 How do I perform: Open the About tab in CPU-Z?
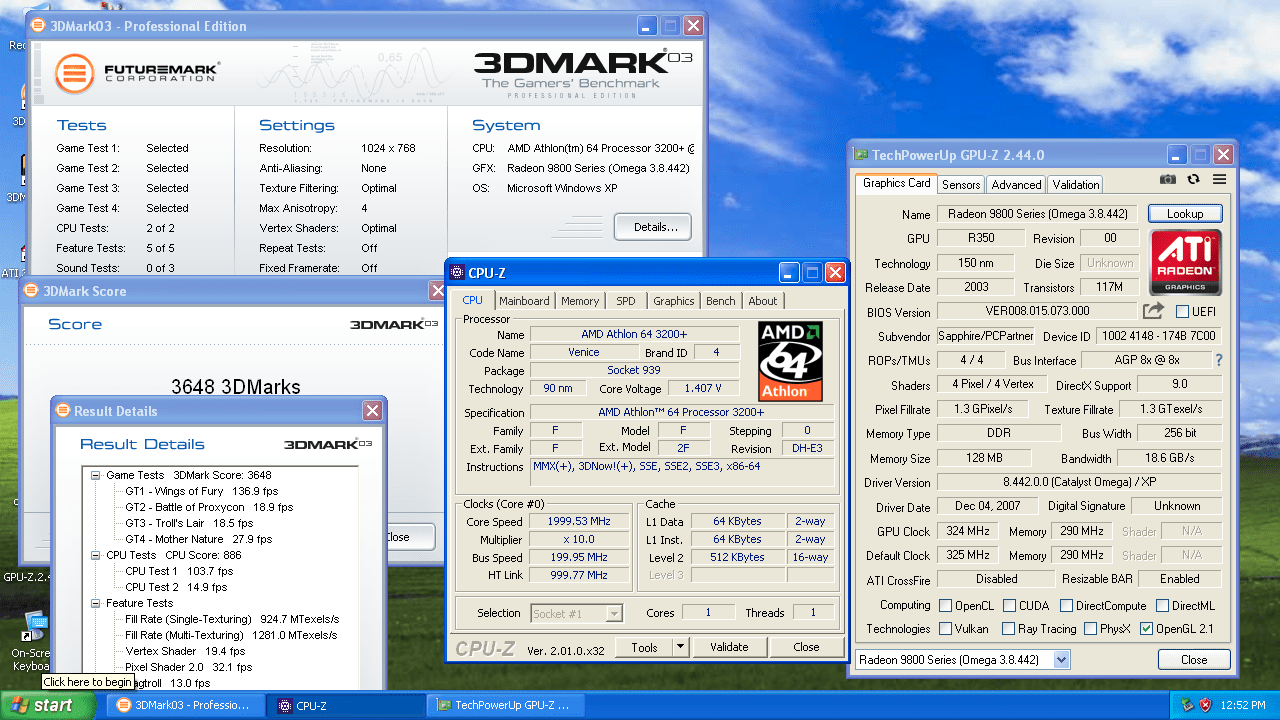(x=763, y=301)
